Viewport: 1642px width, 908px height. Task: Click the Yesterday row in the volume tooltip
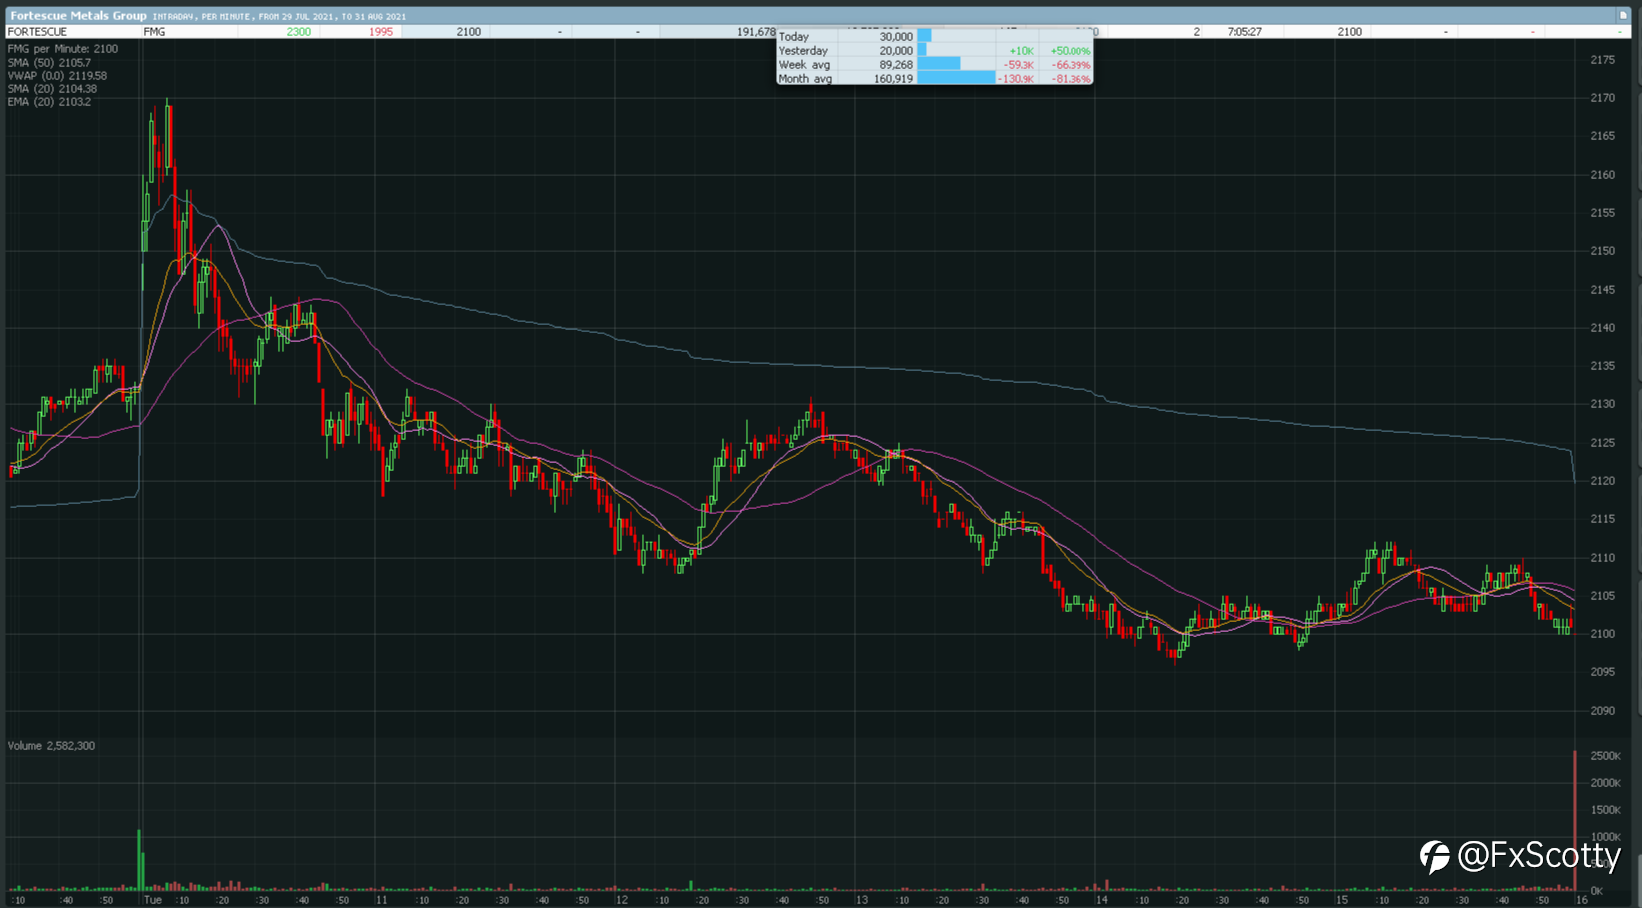934,51
